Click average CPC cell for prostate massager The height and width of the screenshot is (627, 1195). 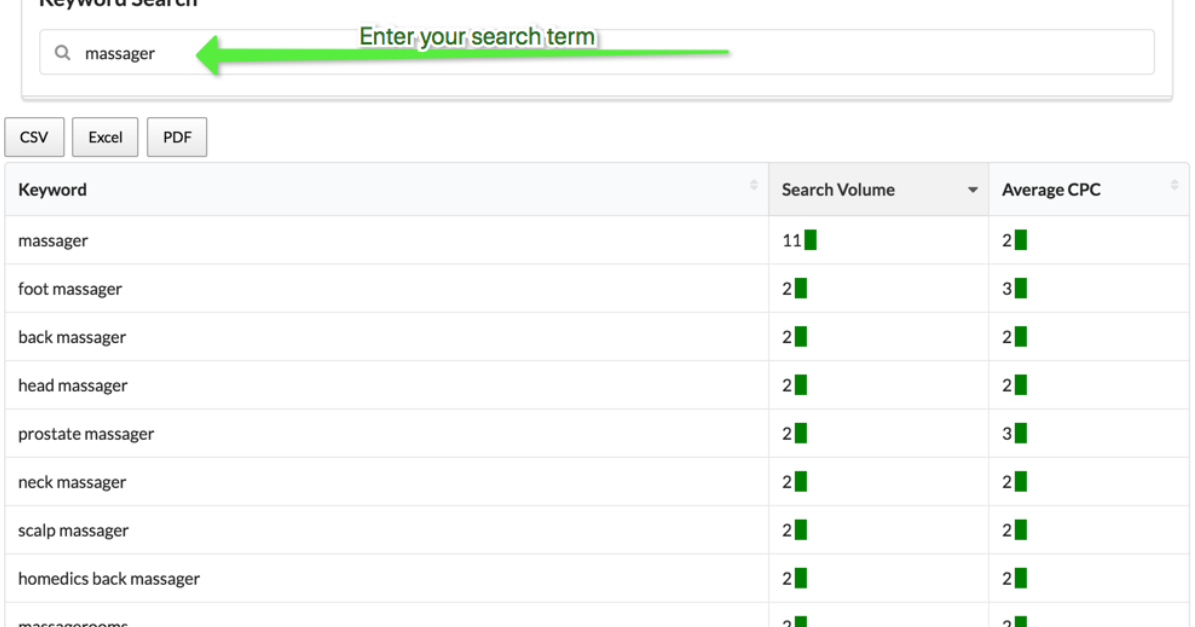point(1089,433)
